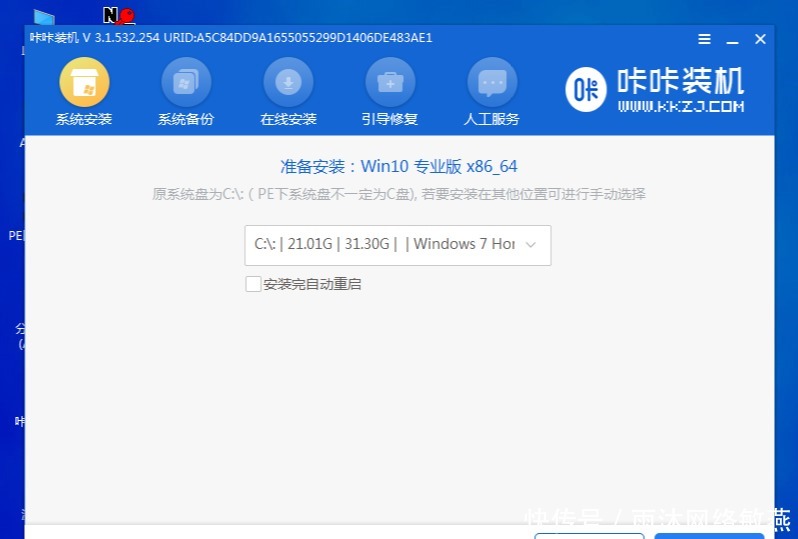Image resolution: width=798 pixels, height=539 pixels.
Task: Close the 咔咔装机 window
Action: point(760,39)
